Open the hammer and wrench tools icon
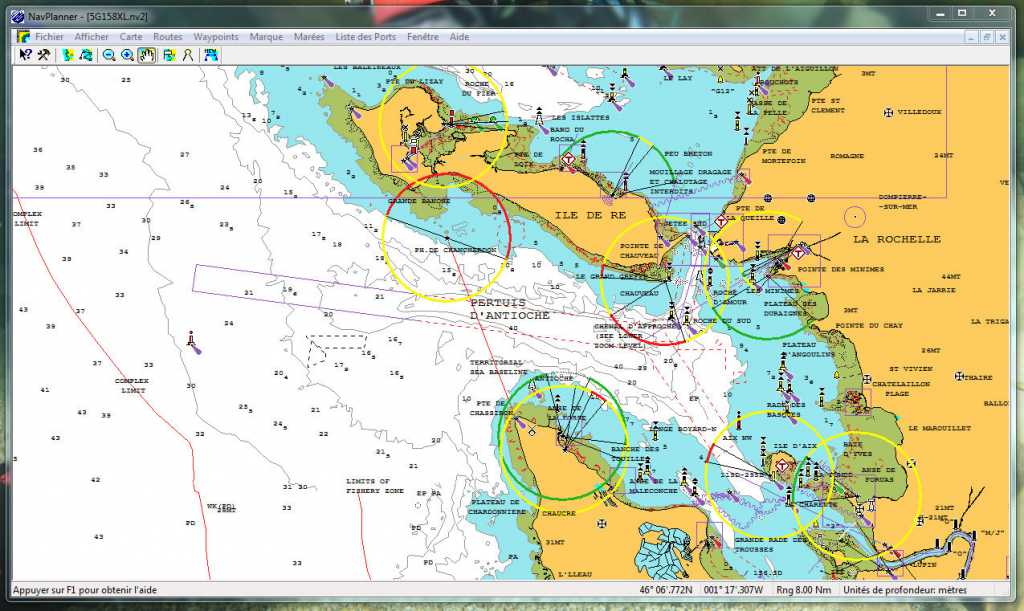The image size is (1024, 611). [x=43, y=55]
